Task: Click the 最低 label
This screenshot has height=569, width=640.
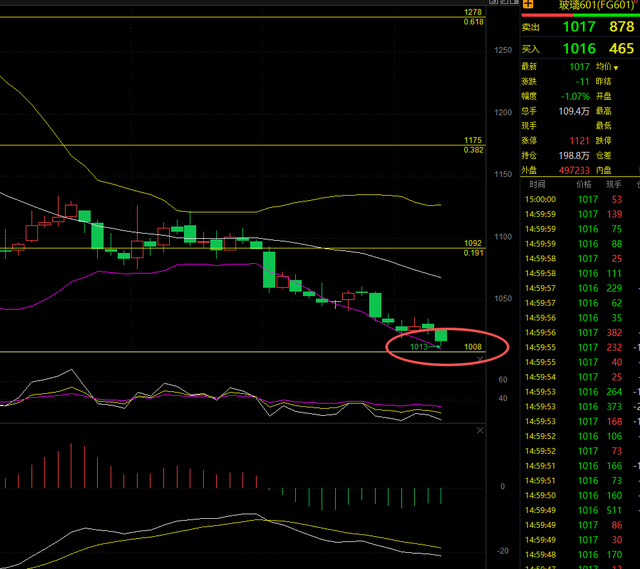Action: [603, 126]
